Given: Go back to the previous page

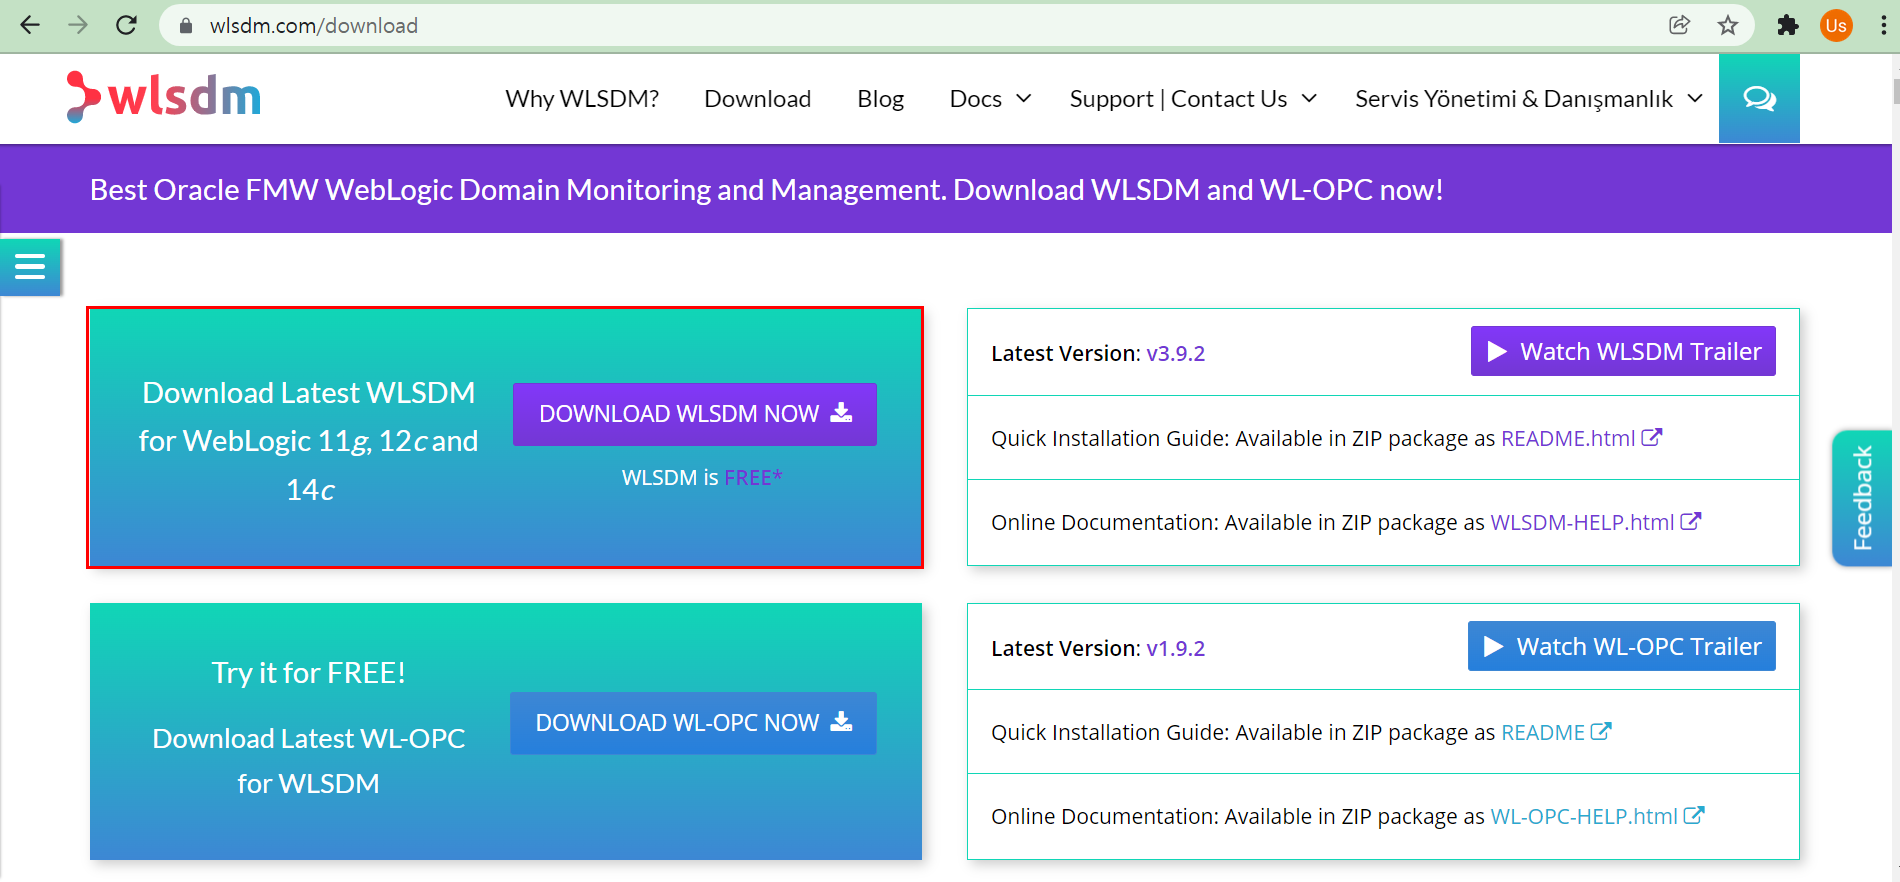Looking at the screenshot, I should point(30,25).
